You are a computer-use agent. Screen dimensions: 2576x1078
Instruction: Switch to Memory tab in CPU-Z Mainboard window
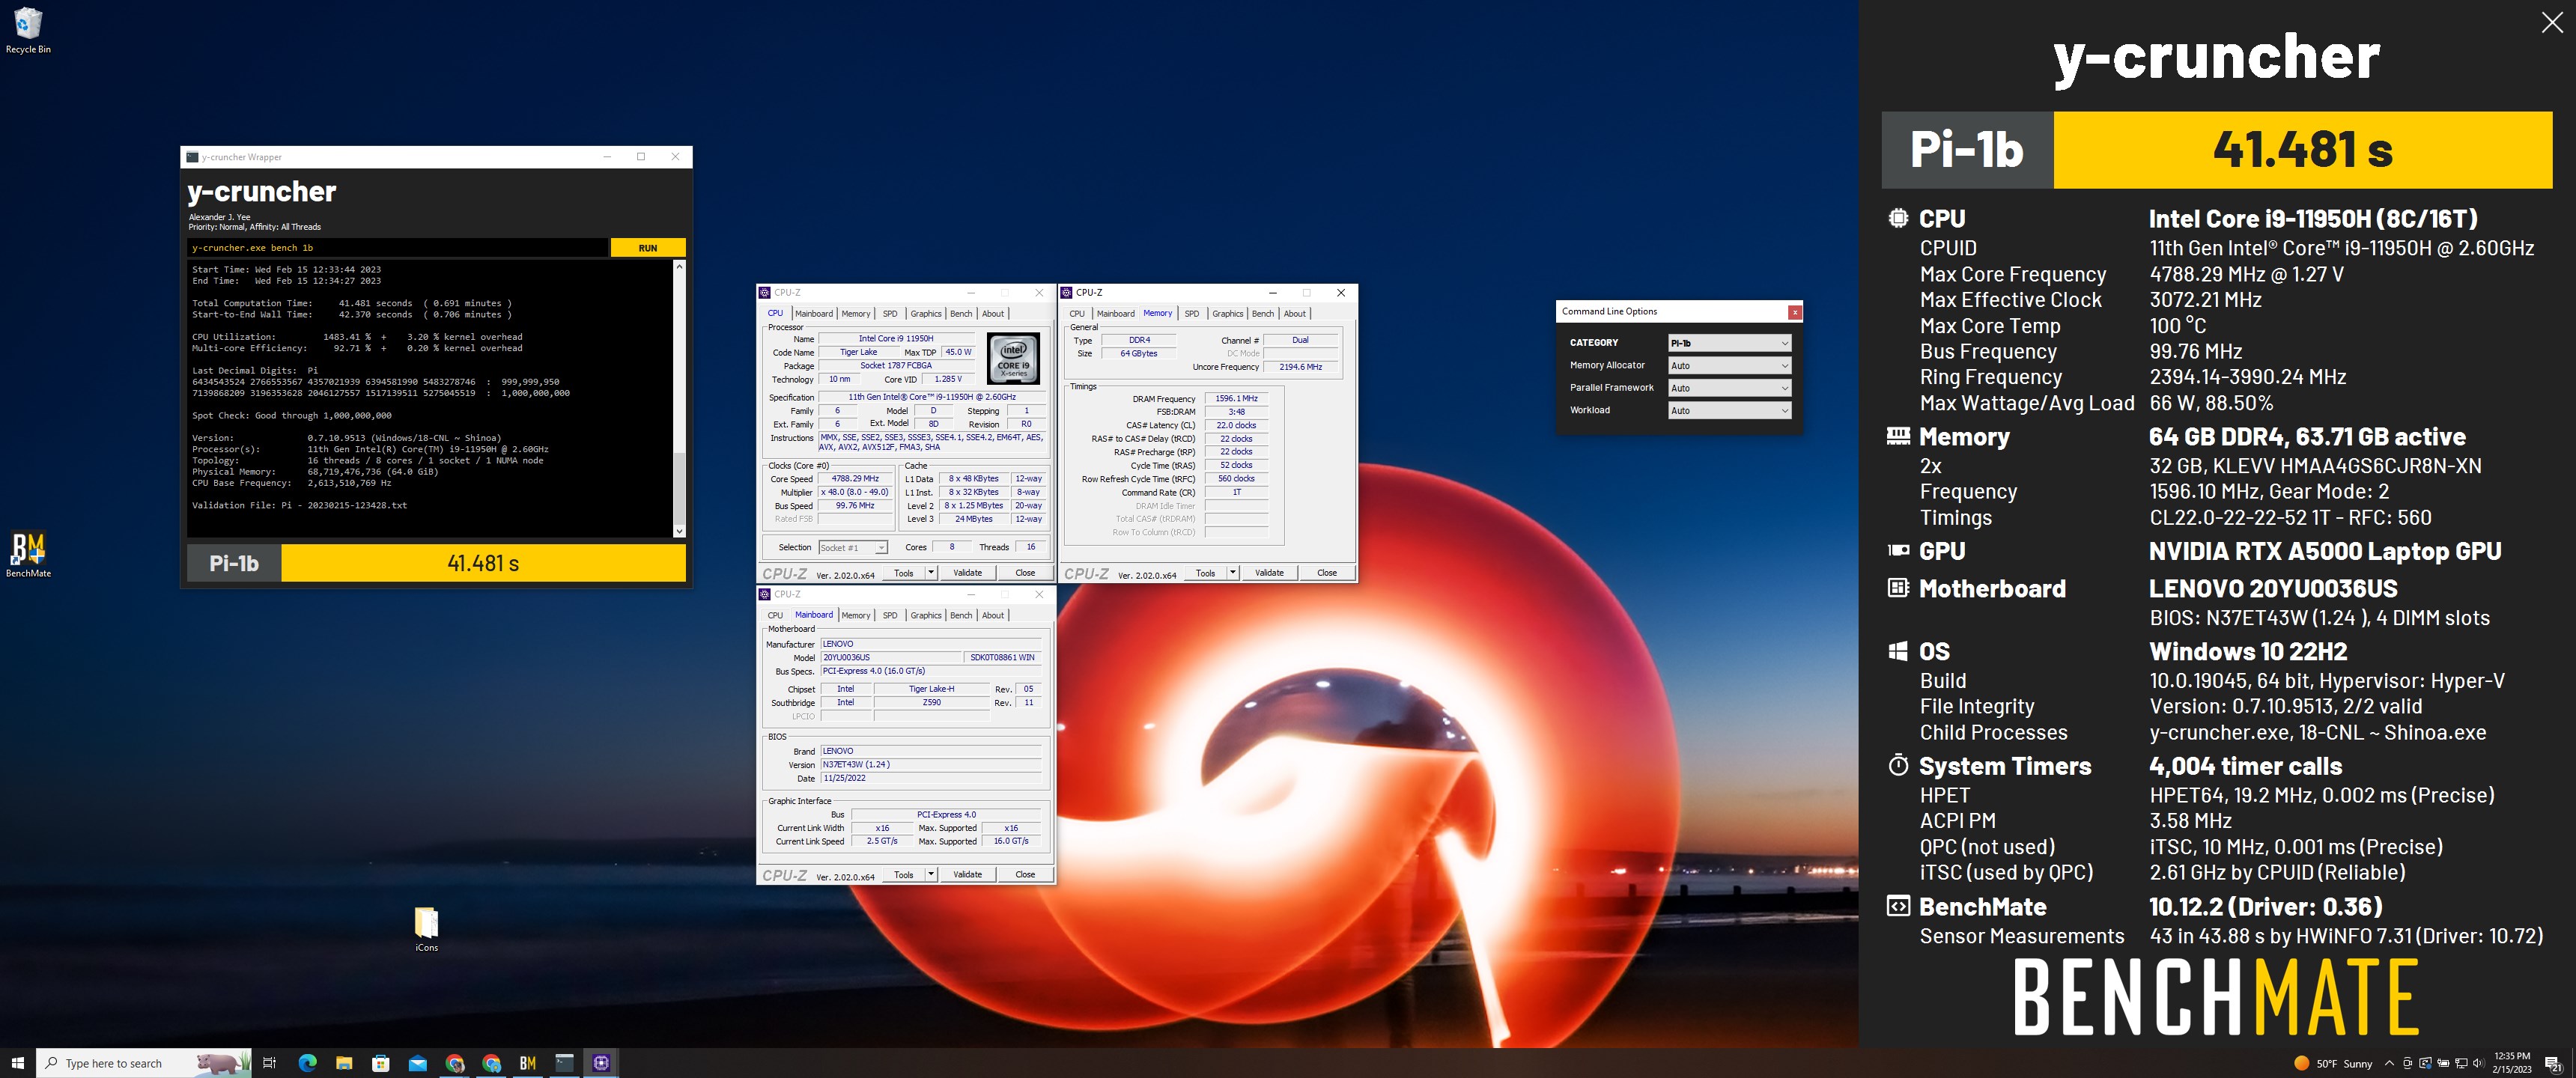point(855,616)
